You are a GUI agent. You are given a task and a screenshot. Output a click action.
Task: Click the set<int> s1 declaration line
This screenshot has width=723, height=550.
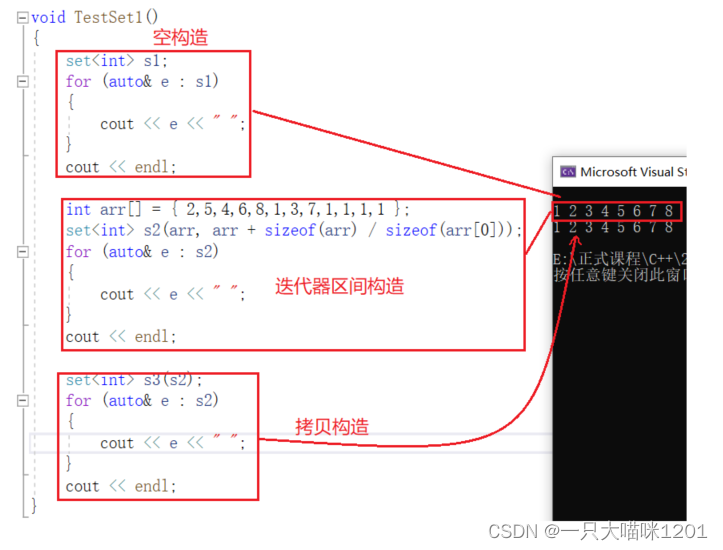[x=117, y=61]
